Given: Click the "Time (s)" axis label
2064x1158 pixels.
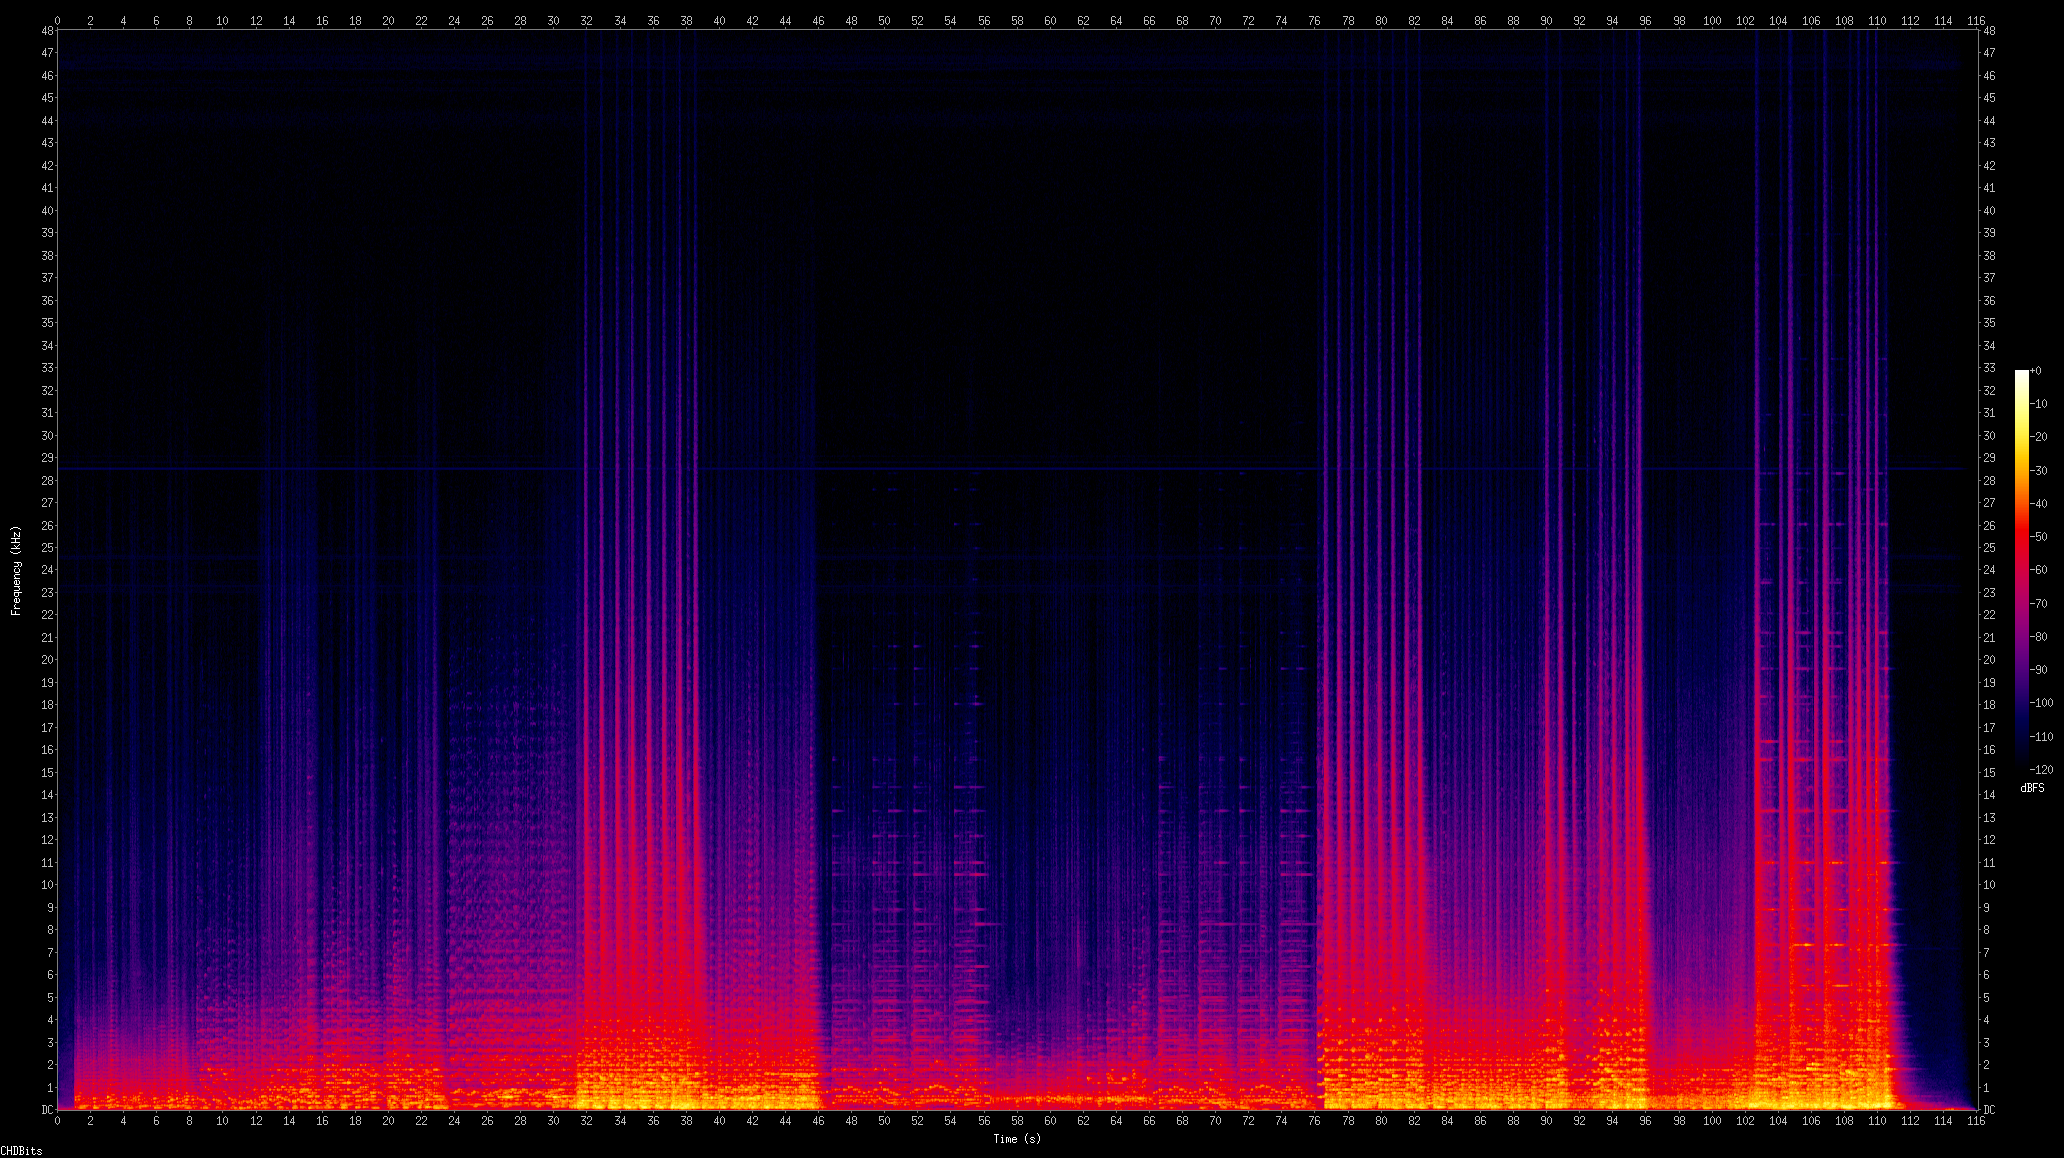Looking at the screenshot, I should (1016, 1138).
